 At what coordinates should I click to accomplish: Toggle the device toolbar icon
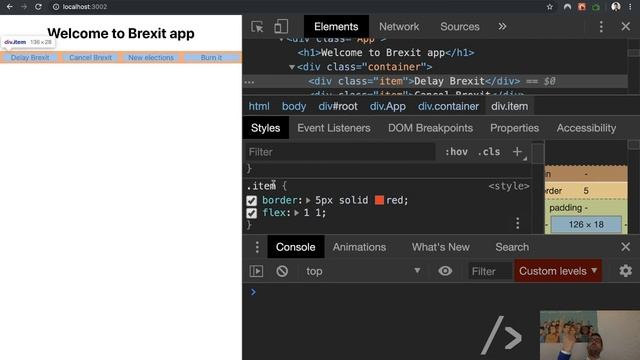point(281,27)
